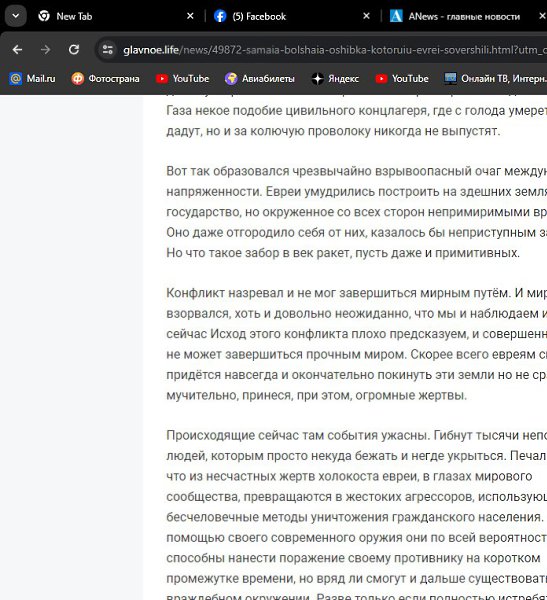The image size is (547, 600).
Task: Click the paragraph starting "Вот так образовался"
Action: click(x=356, y=212)
